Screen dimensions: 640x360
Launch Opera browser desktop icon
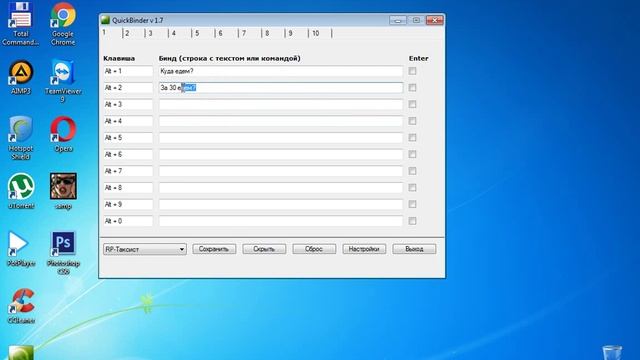(63, 134)
